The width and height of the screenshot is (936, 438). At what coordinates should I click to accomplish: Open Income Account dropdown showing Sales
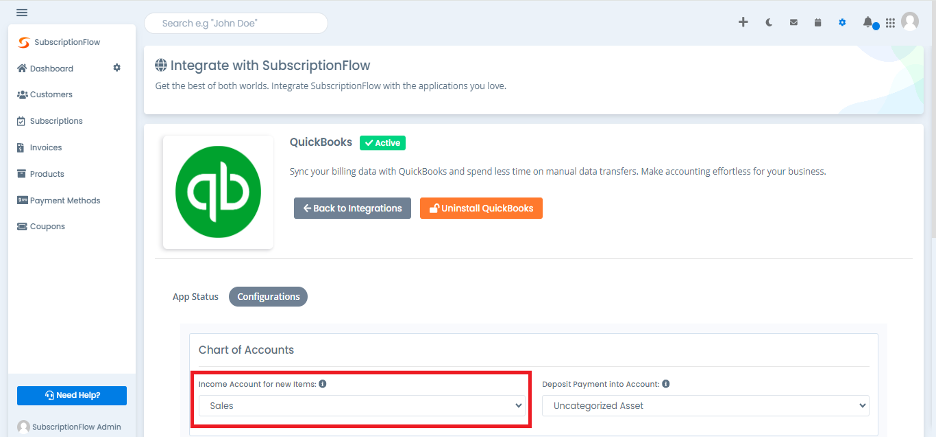coord(362,406)
